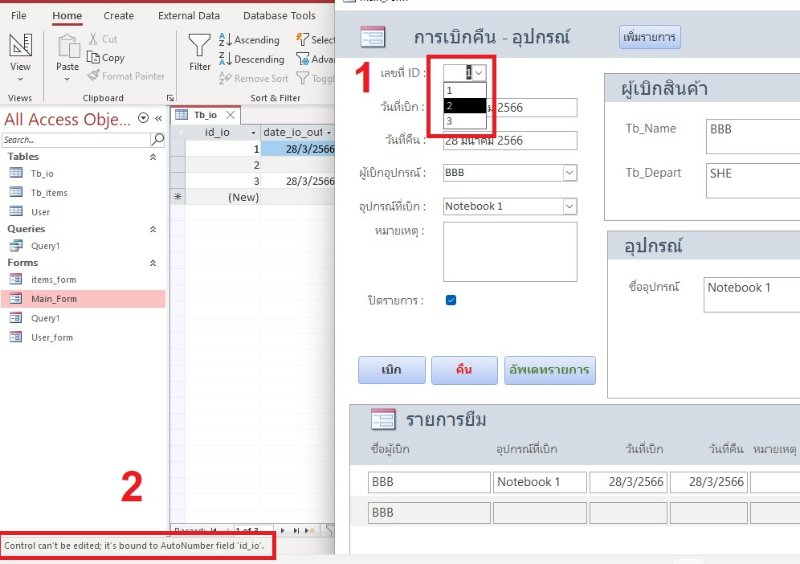Click the View icon in the ribbon
This screenshot has height=564, width=800.
click(x=20, y=46)
